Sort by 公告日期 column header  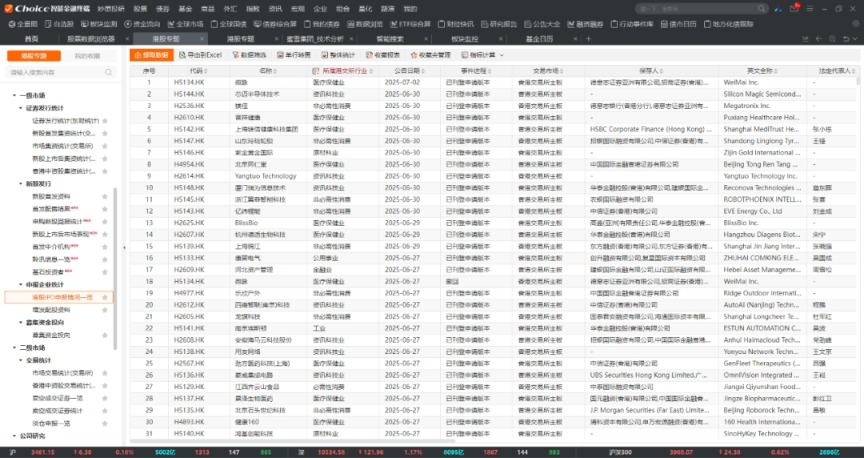click(x=407, y=71)
